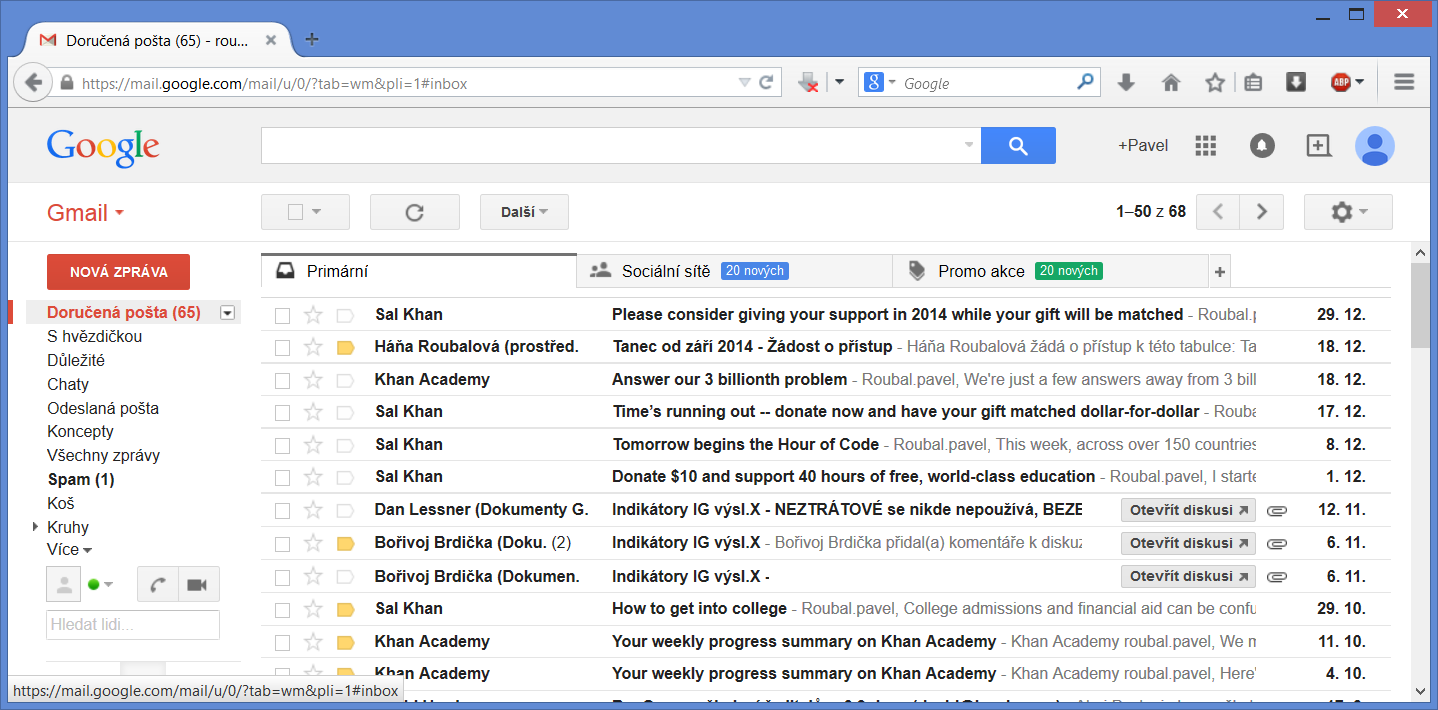Open the S hvězdičkou folder

pyautogui.click(x=95, y=337)
